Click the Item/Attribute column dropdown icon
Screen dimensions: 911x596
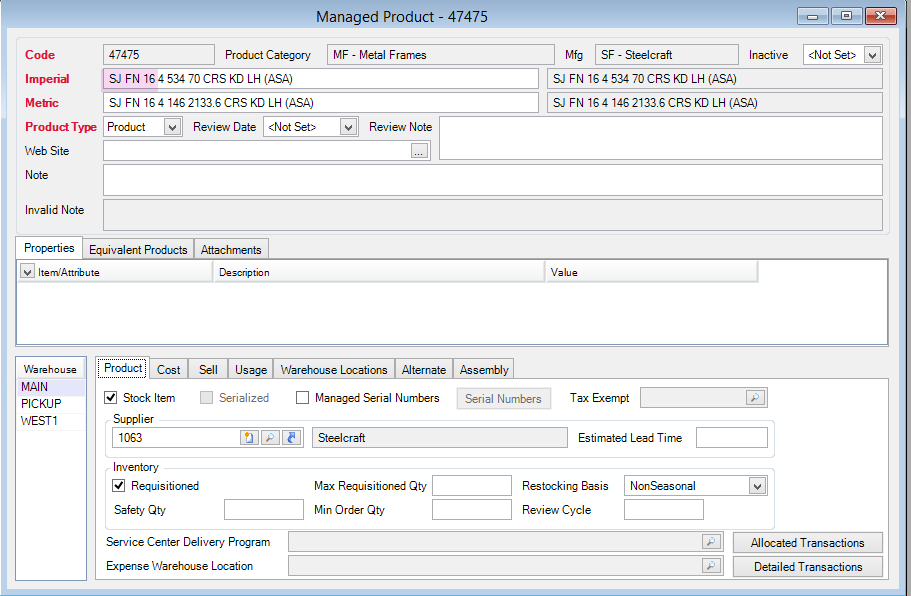27,272
